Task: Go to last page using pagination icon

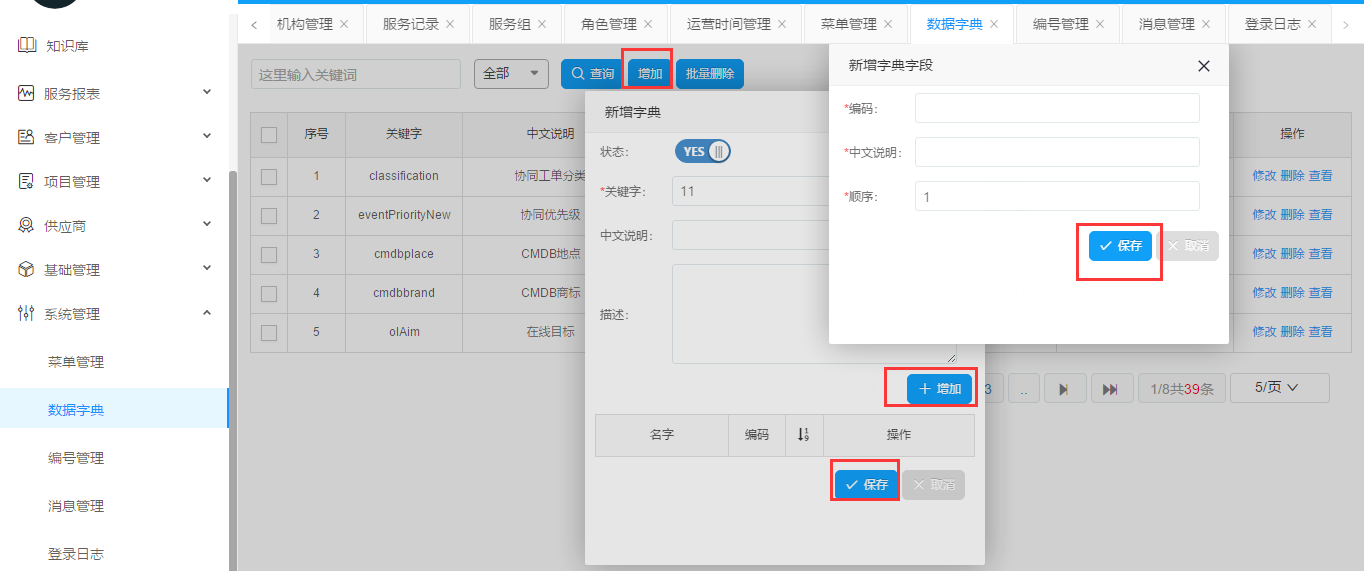Action: 1110,389
